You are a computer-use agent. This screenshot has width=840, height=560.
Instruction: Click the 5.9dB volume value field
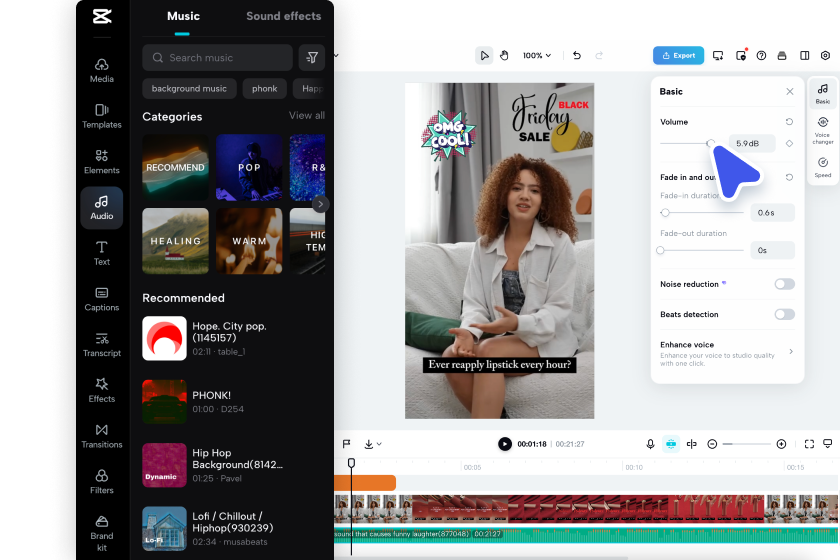(x=752, y=143)
